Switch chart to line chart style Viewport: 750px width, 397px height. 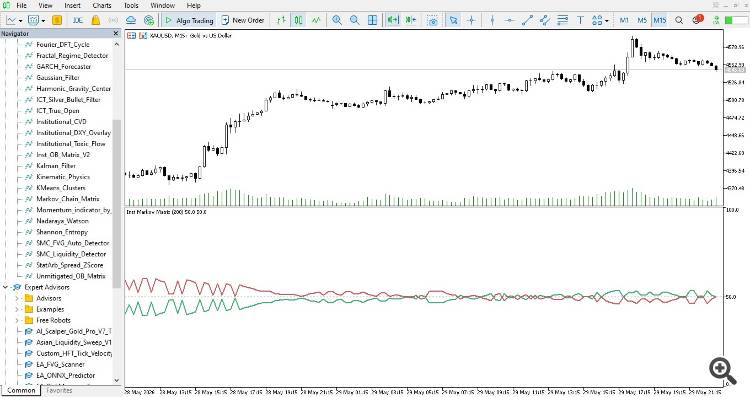(x=316, y=21)
